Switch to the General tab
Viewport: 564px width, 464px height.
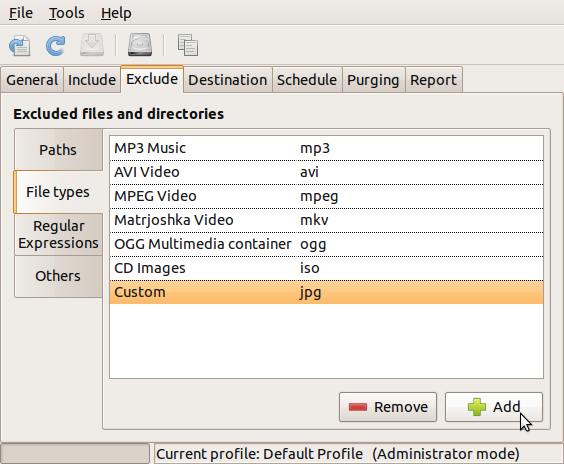coord(32,80)
